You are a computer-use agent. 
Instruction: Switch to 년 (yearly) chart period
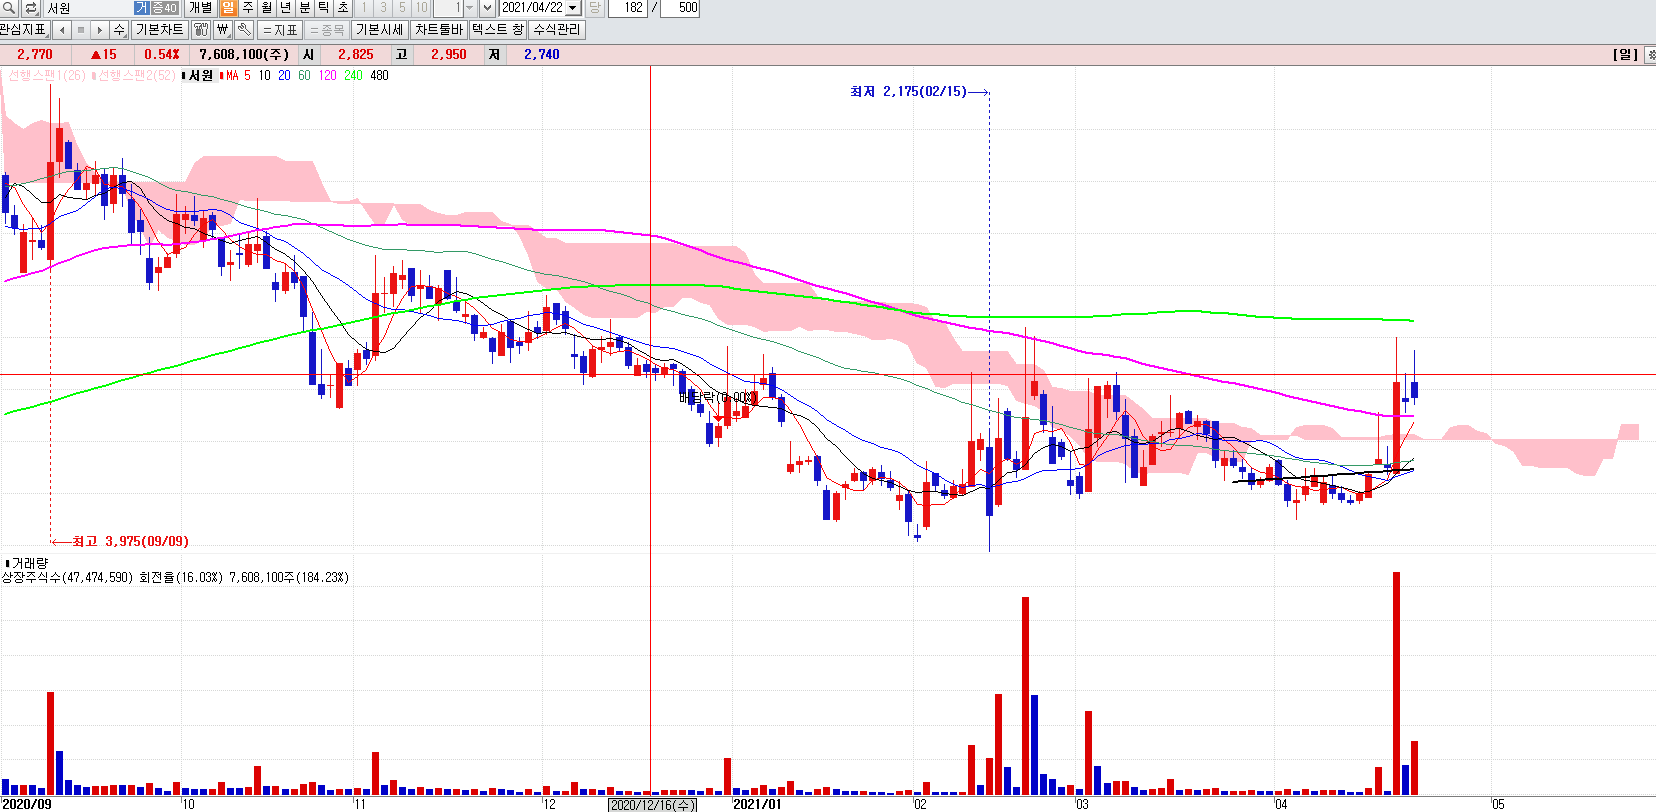click(285, 8)
